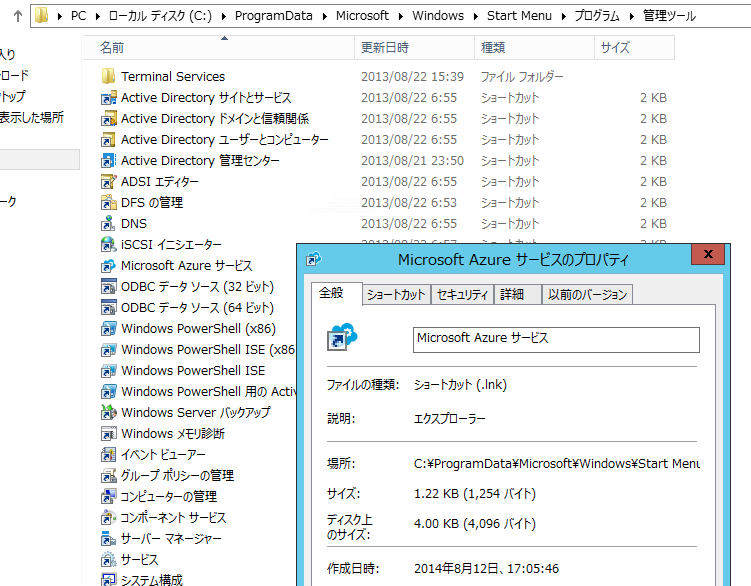Screen dimensions: 751x586
Task: Expand the arrow before PC in address bar
Action: [x=60, y=16]
